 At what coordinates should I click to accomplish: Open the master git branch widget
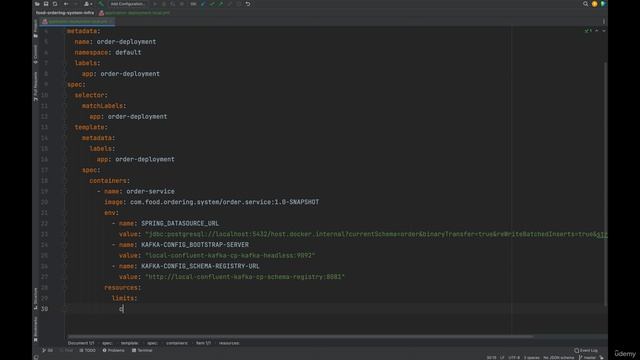click(587, 358)
